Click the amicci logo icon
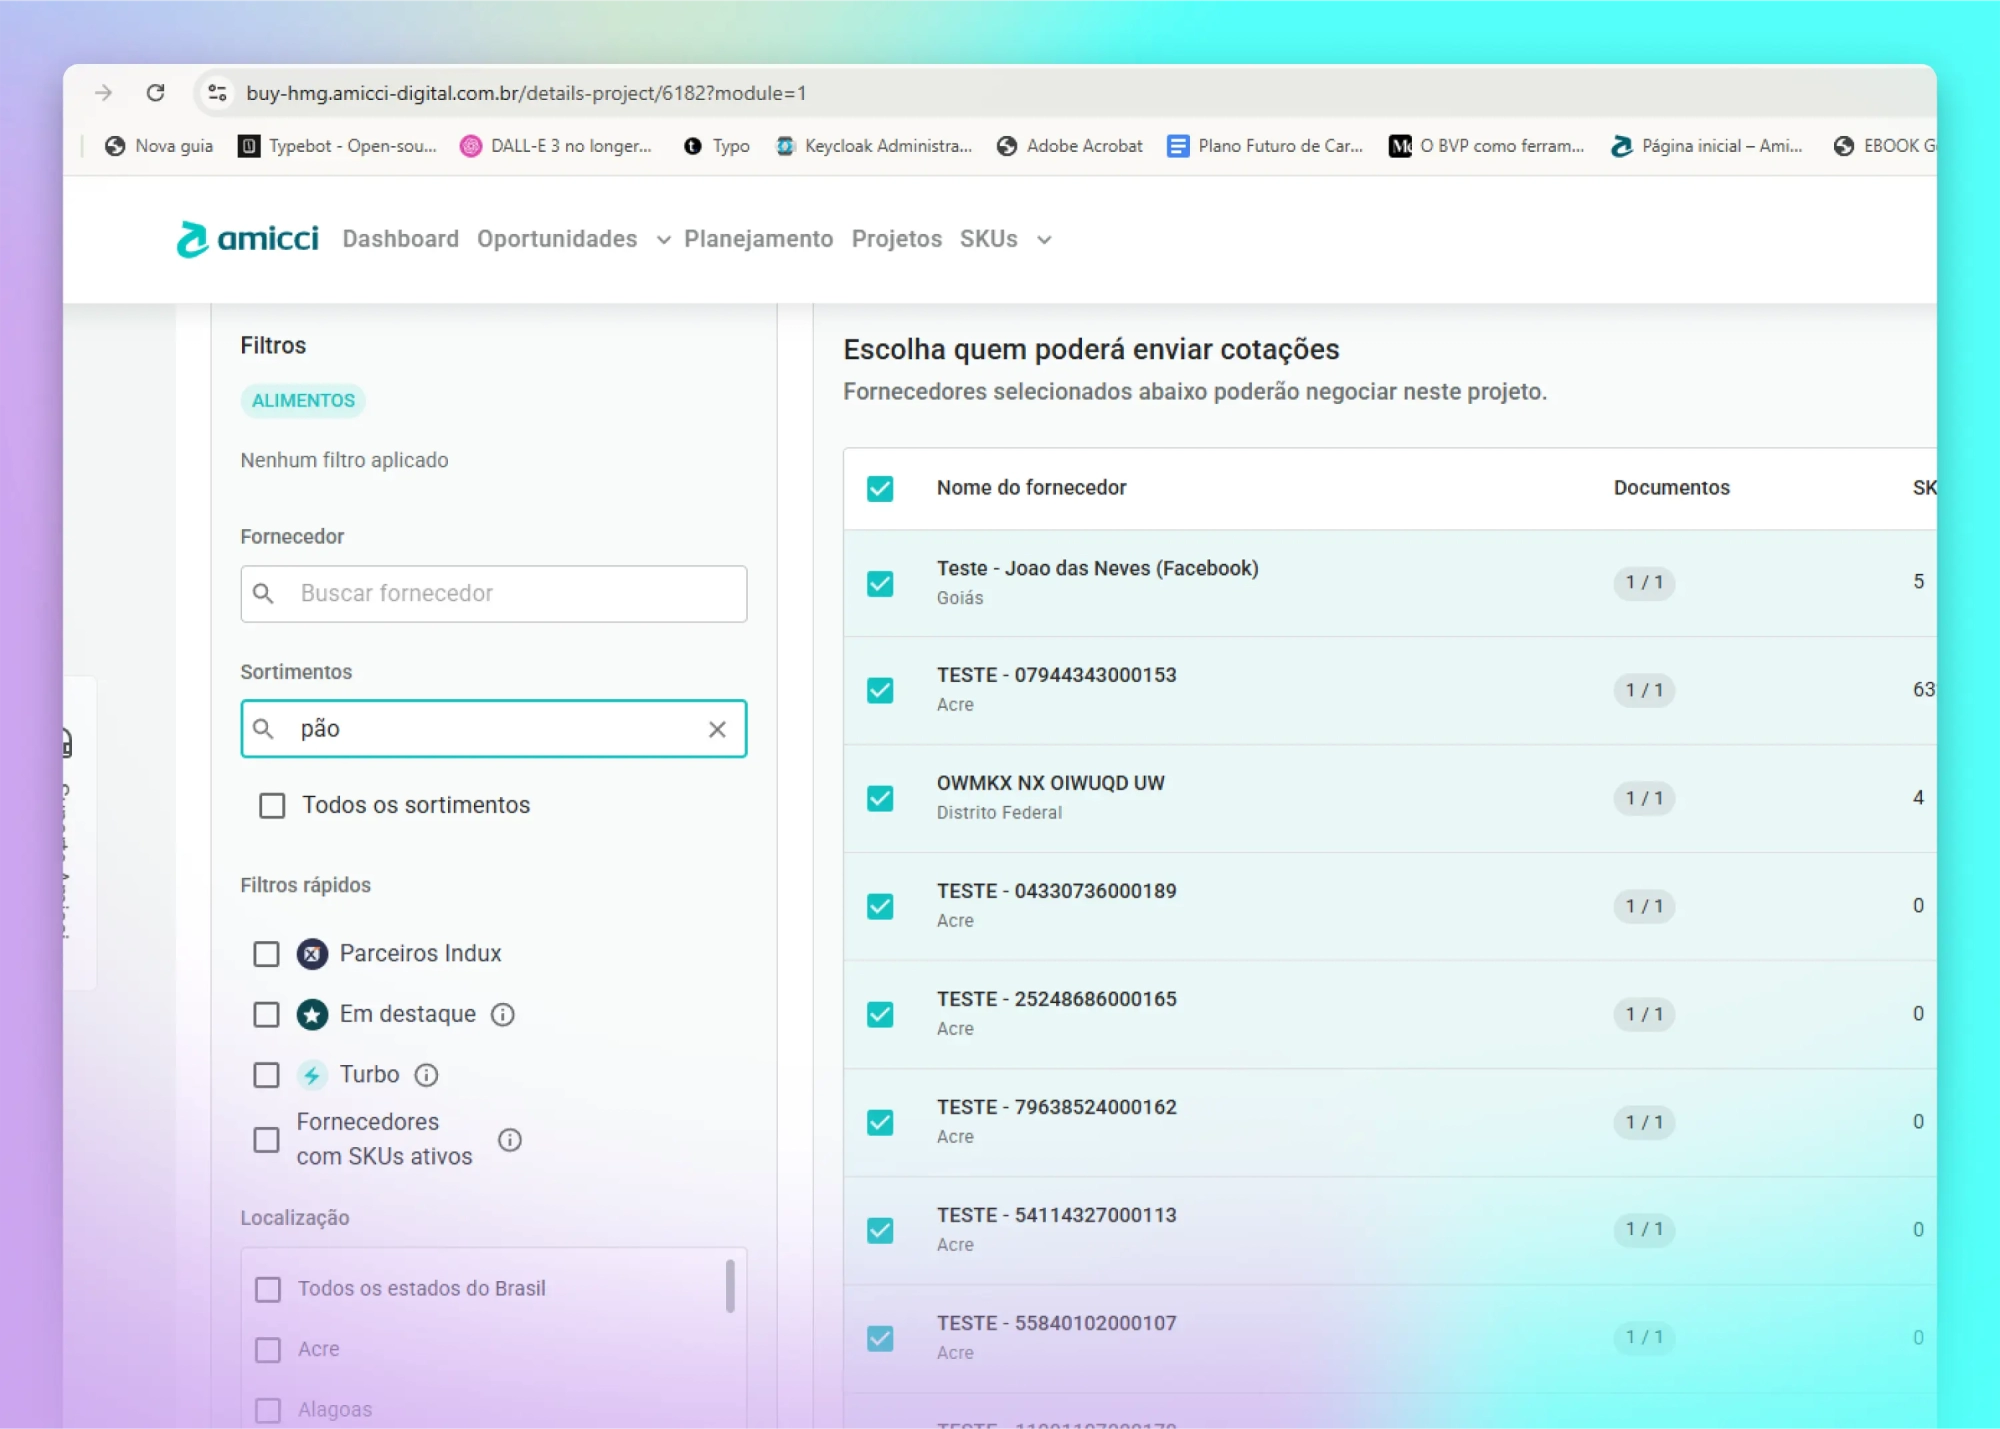The height and width of the screenshot is (1429, 2000). (x=193, y=240)
